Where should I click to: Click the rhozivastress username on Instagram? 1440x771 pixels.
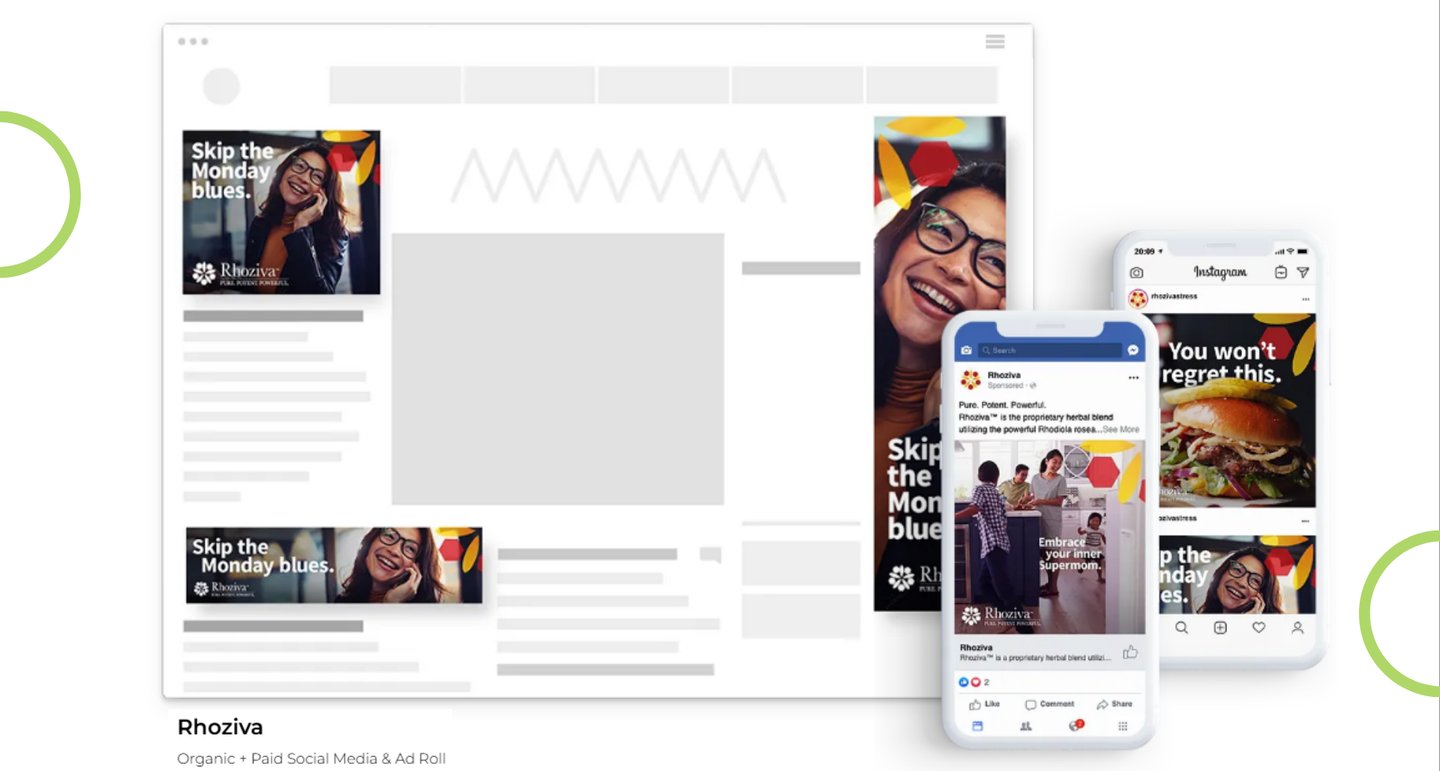point(1174,297)
